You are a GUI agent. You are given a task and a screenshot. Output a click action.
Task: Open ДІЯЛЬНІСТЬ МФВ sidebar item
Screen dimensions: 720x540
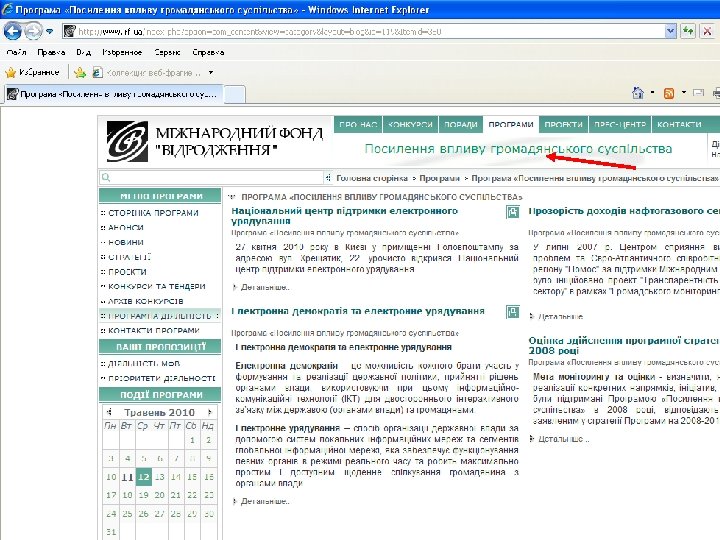click(144, 364)
